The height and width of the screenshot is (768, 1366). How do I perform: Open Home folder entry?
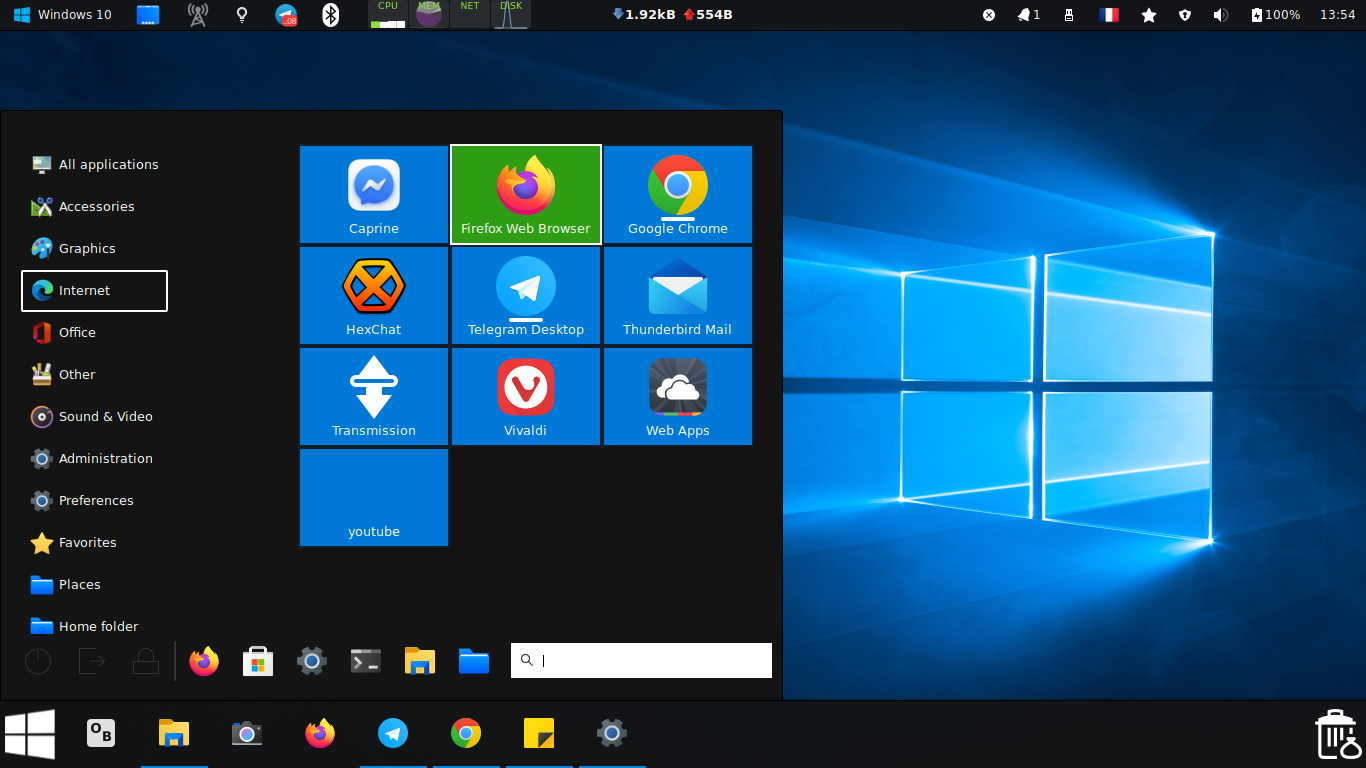95,626
